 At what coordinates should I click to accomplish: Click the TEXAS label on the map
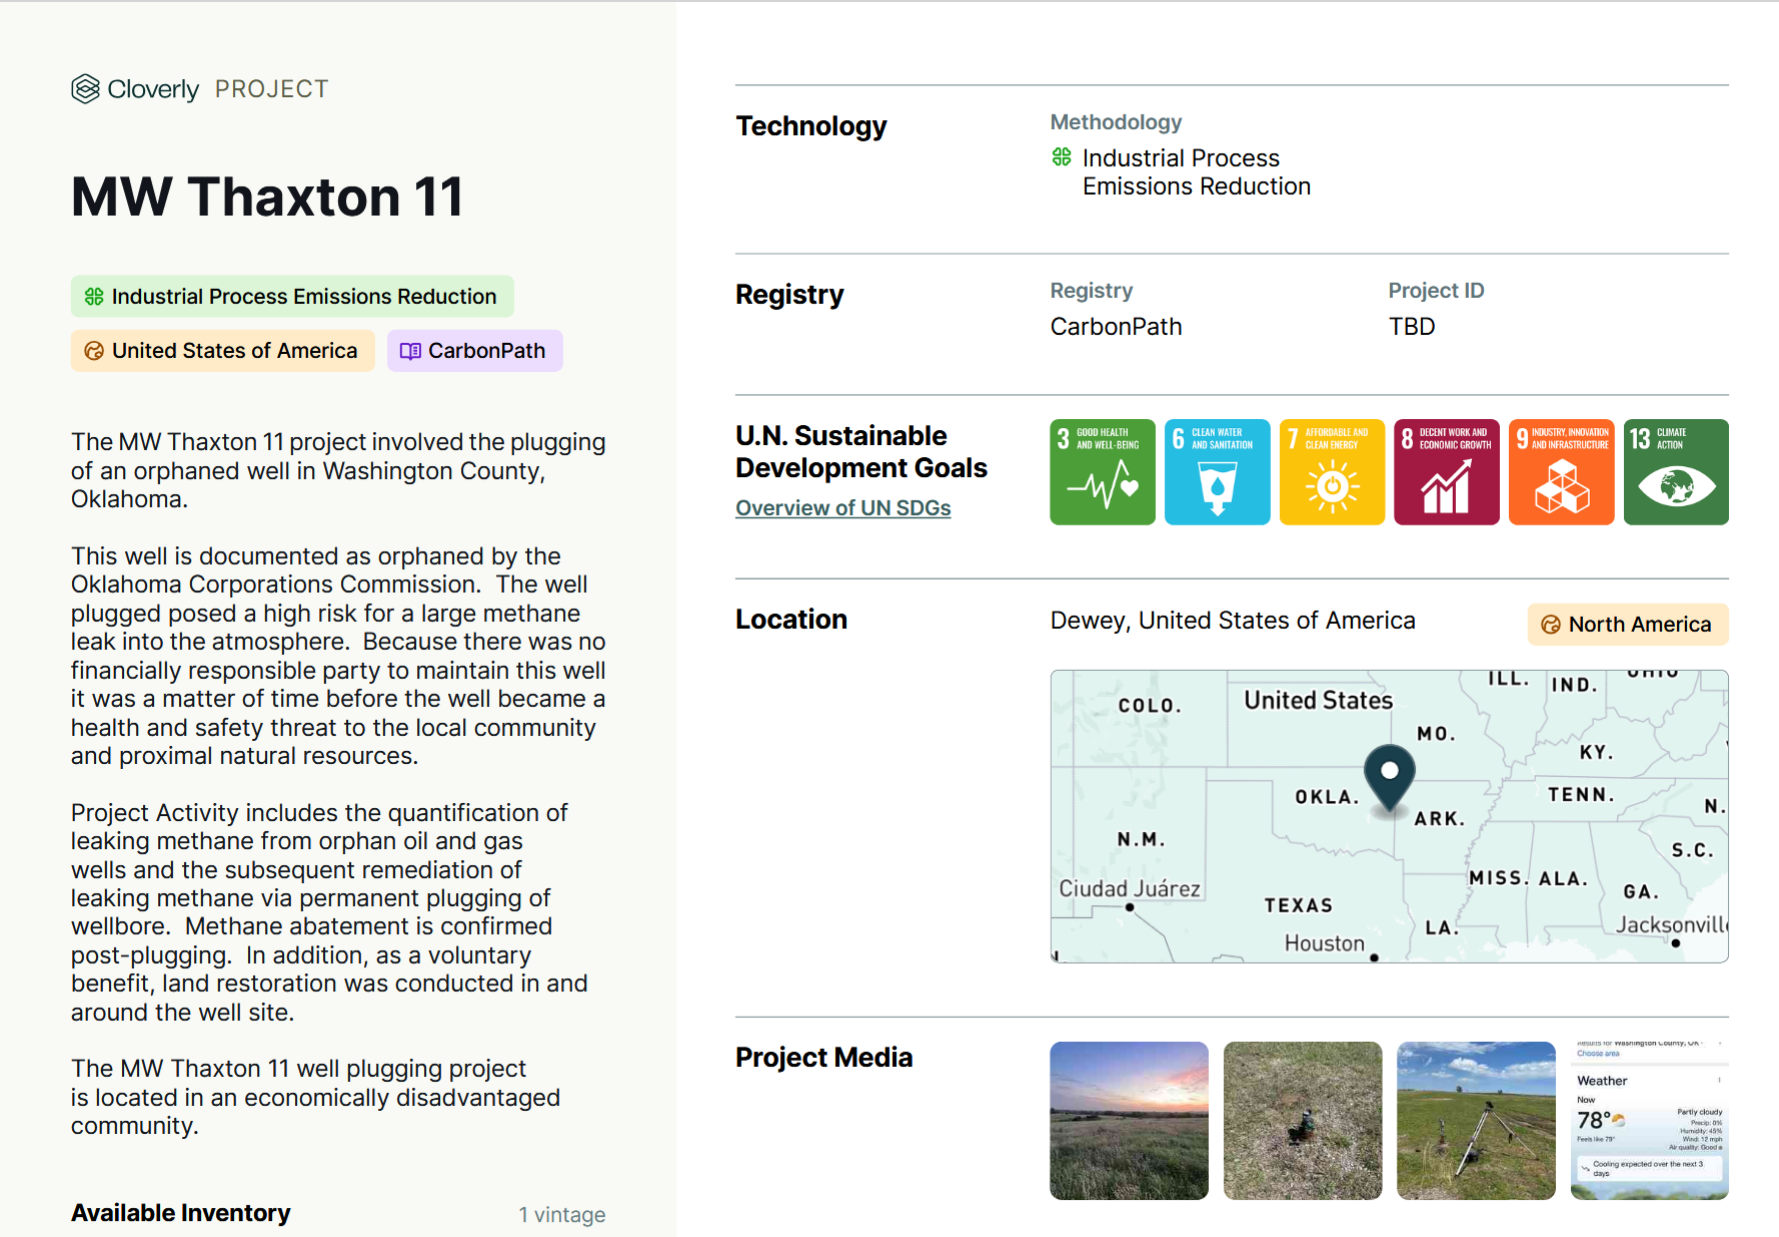point(1298,905)
